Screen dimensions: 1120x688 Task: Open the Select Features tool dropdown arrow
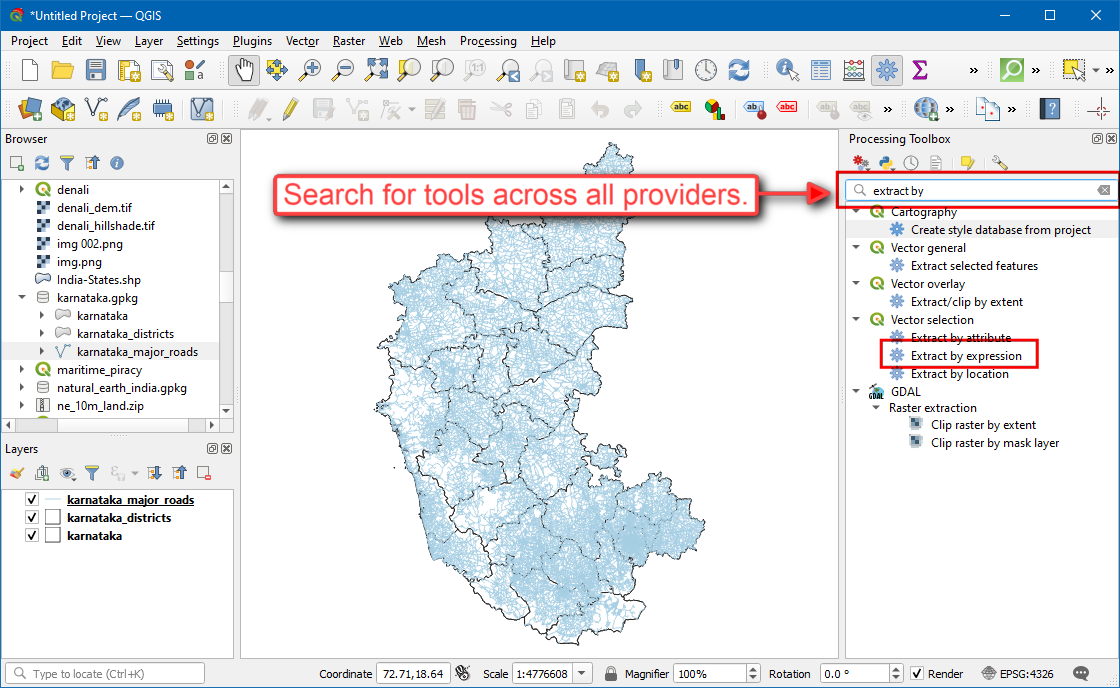[1095, 70]
